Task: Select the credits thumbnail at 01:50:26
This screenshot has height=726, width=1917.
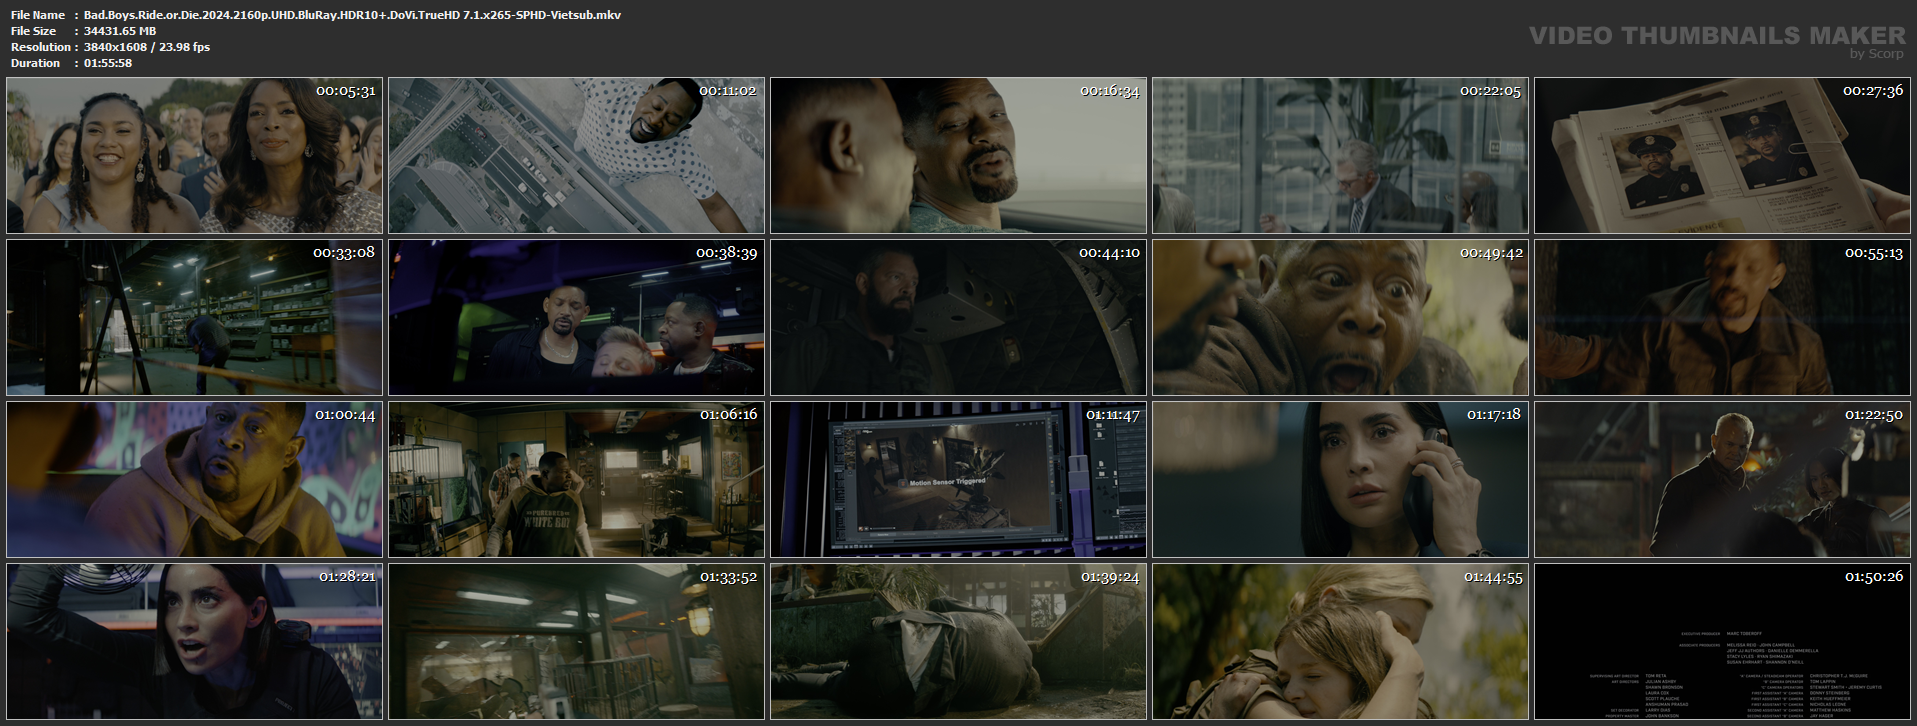Action: (x=1722, y=641)
